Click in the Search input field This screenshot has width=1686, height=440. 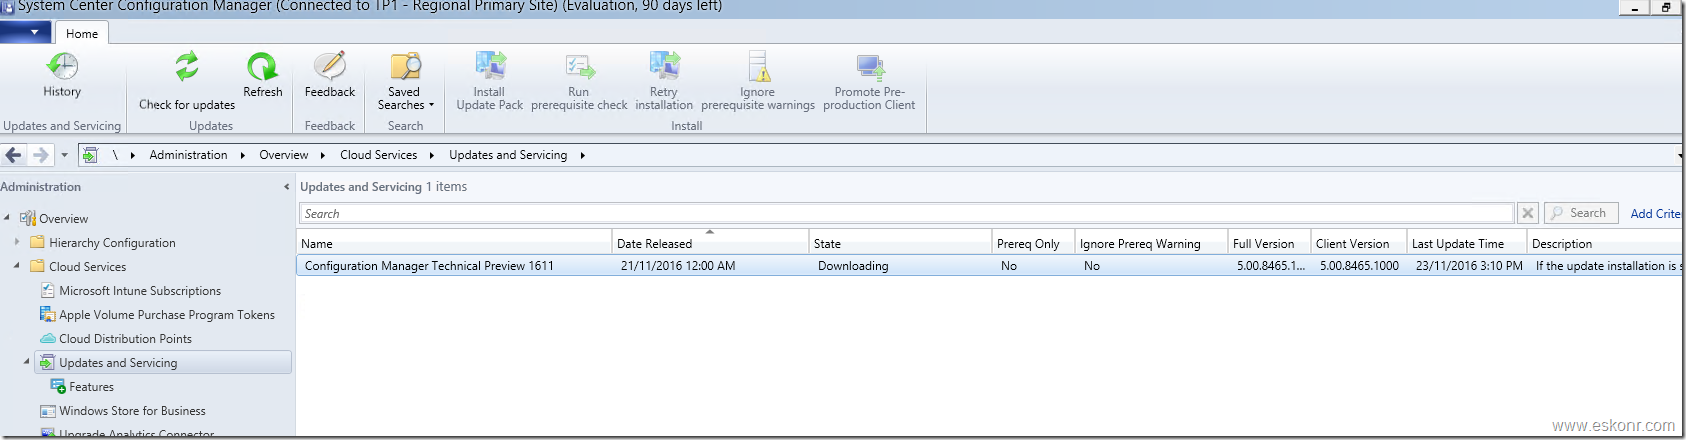tap(906, 213)
